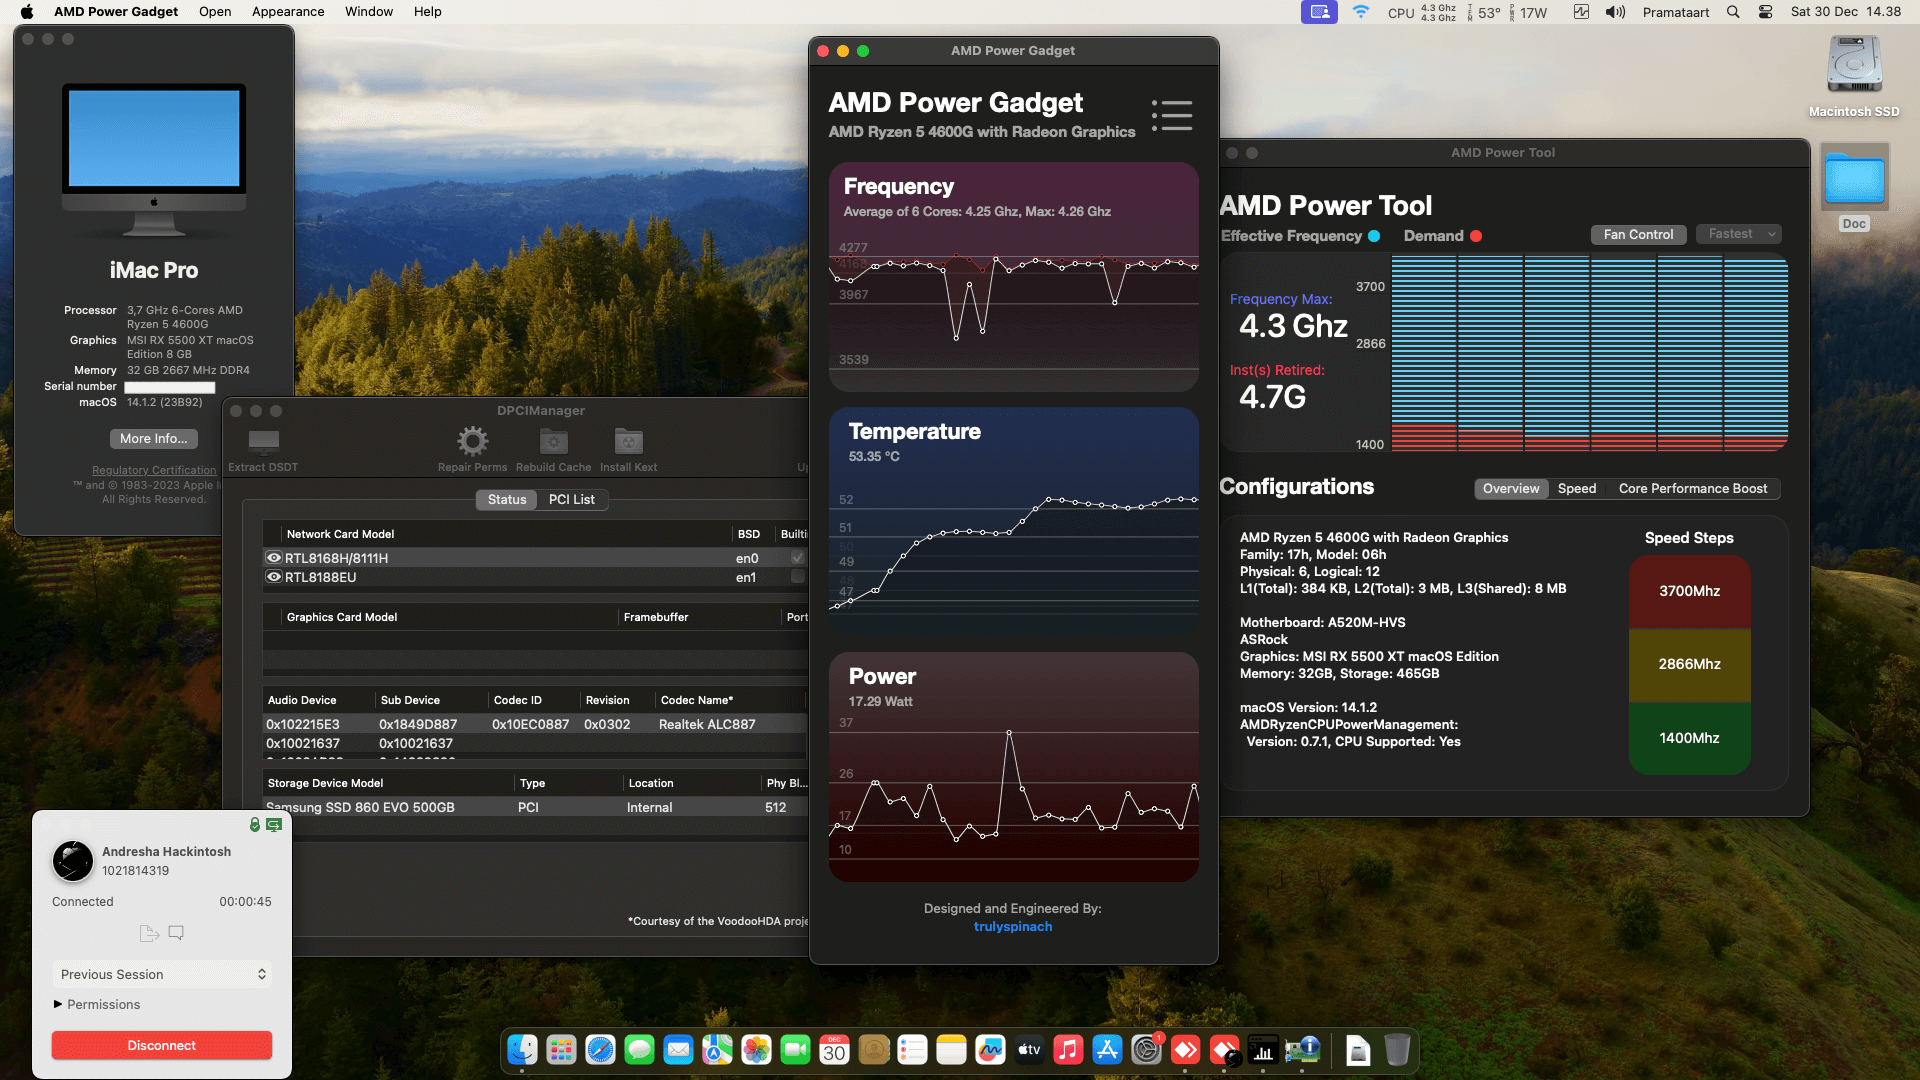Toggle the eye icon for RTL8188EU

click(x=273, y=577)
